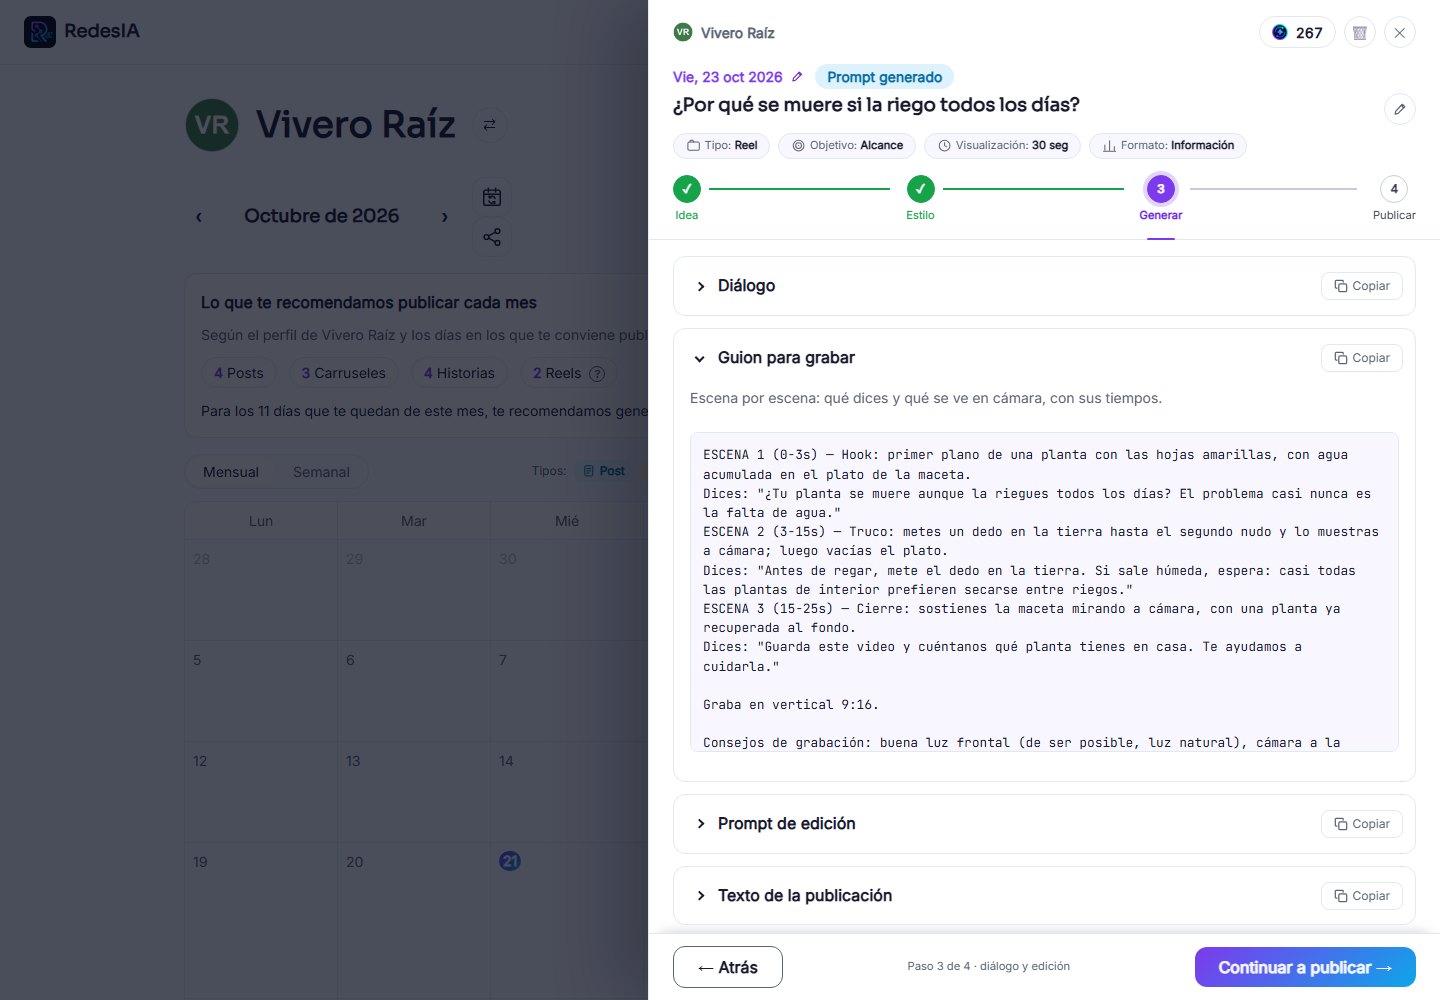The height and width of the screenshot is (1000, 1440).
Task: Click the 3 Carruseles recommendation chip
Action: coord(344,373)
